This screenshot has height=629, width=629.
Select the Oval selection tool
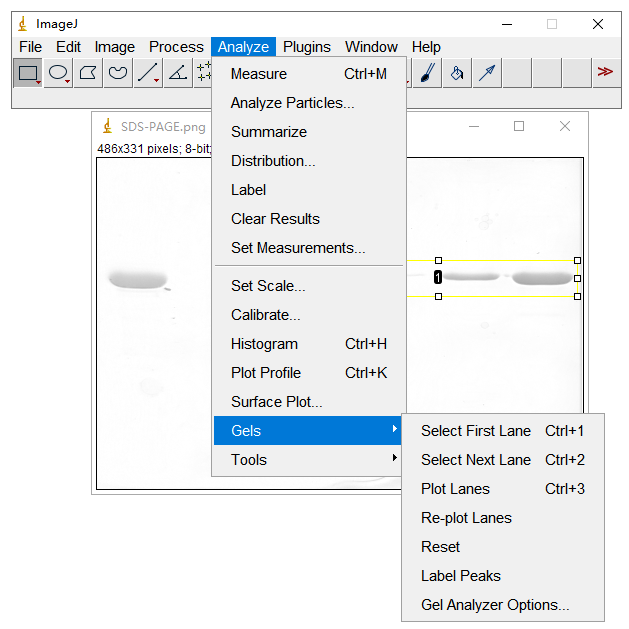[58, 72]
